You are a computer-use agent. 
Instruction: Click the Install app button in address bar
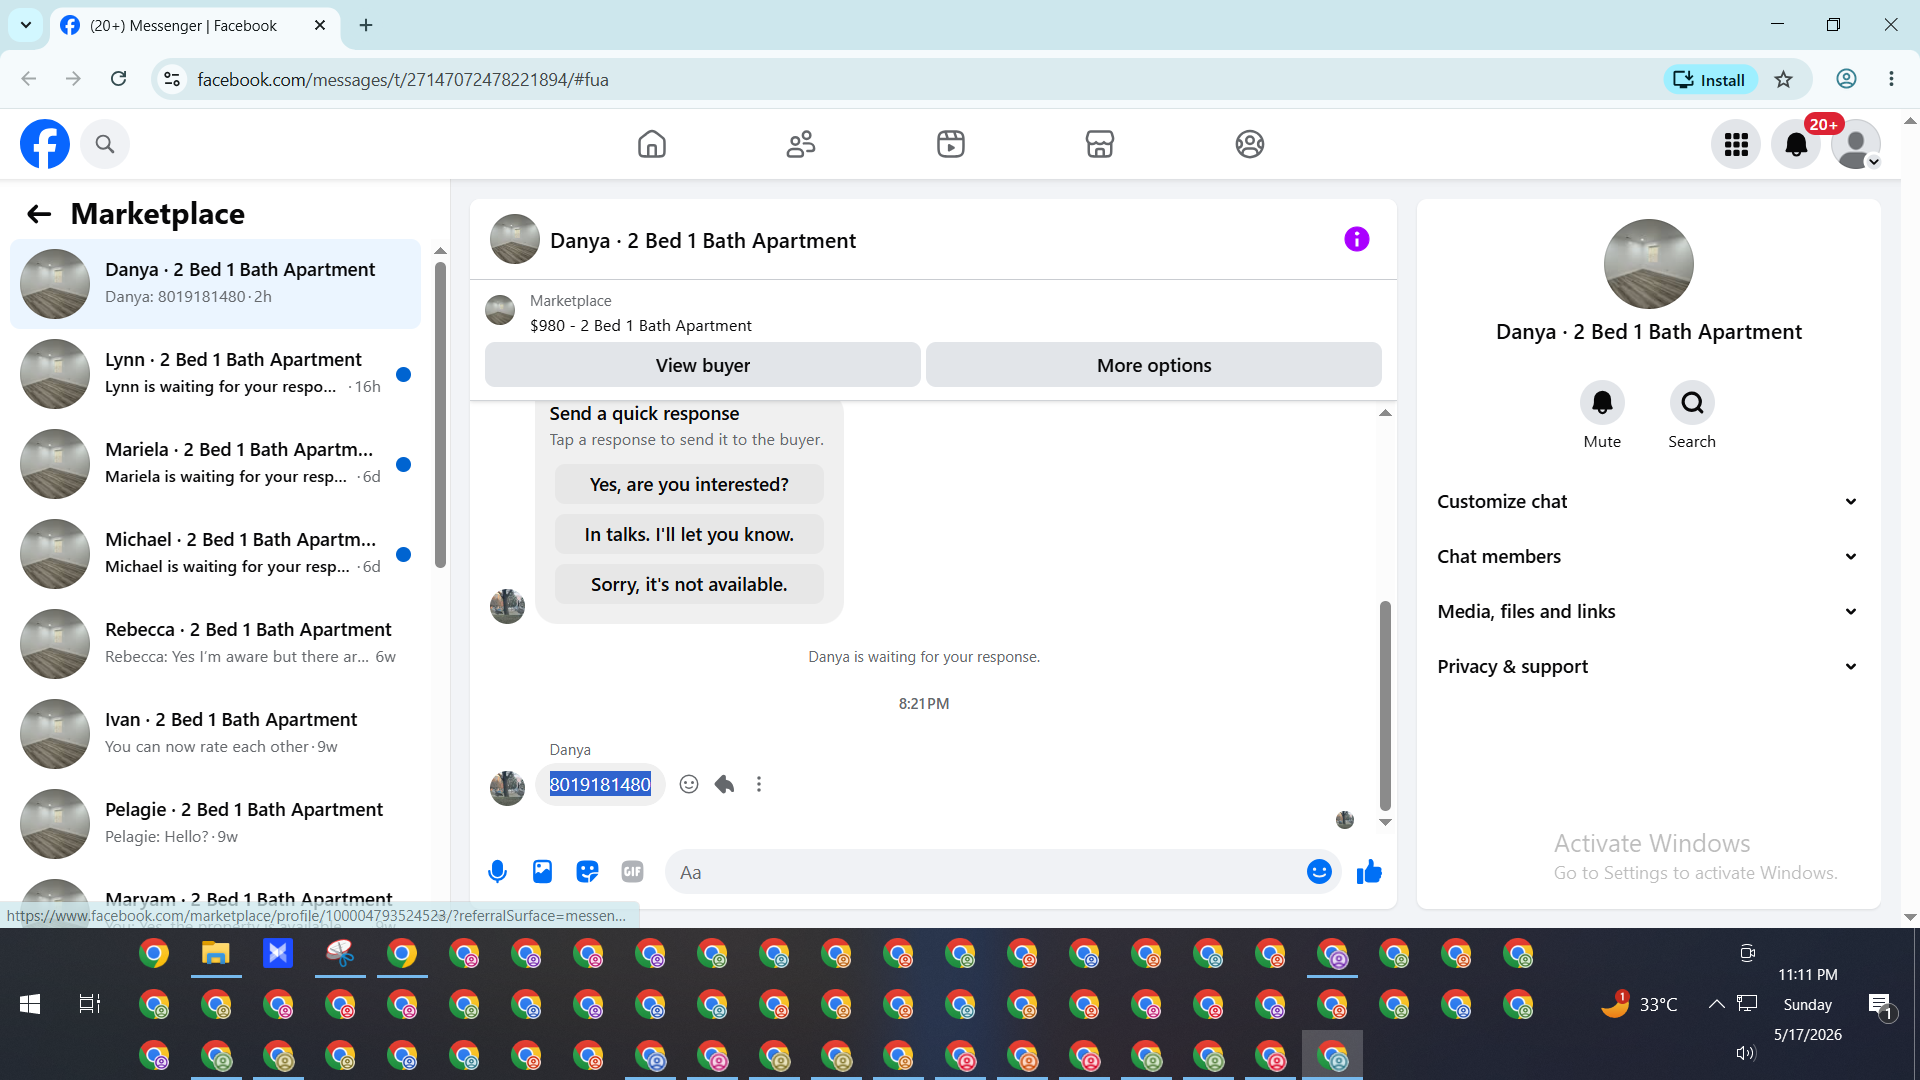(1710, 80)
